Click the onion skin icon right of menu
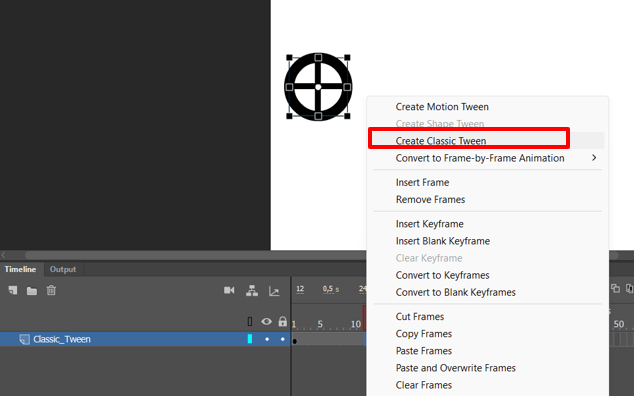Viewport: 634px width, 396px height. (615, 288)
